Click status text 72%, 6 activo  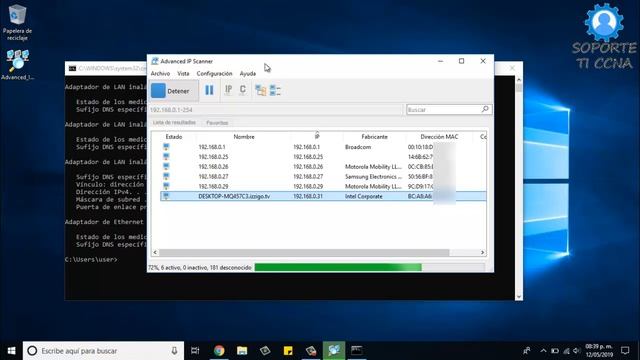[x=200, y=268]
